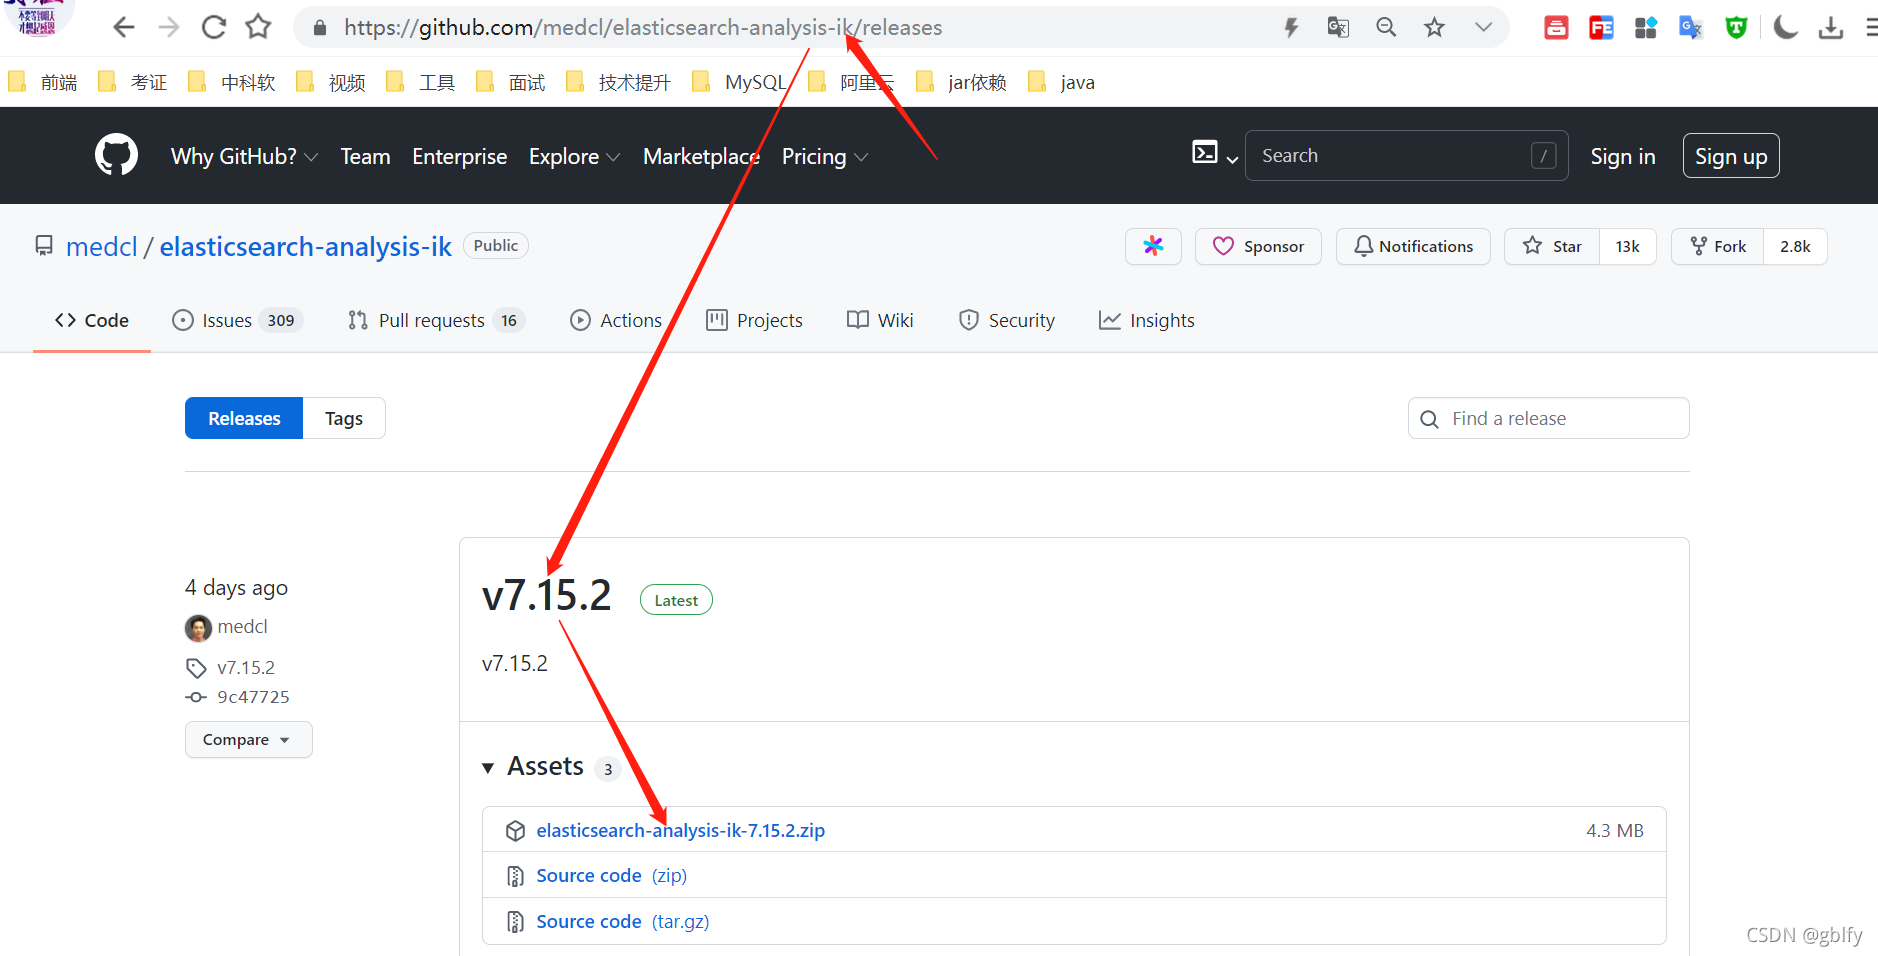Focus the GitHub Search field
Screen dimensions: 1878x956
[1406, 155]
